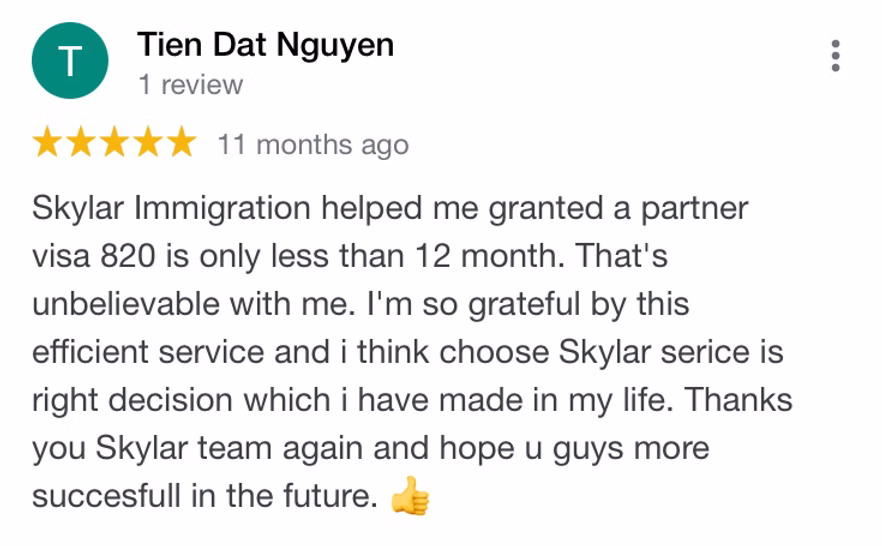Click the second yellow rating star
The height and width of the screenshot is (546, 882).
(80, 144)
